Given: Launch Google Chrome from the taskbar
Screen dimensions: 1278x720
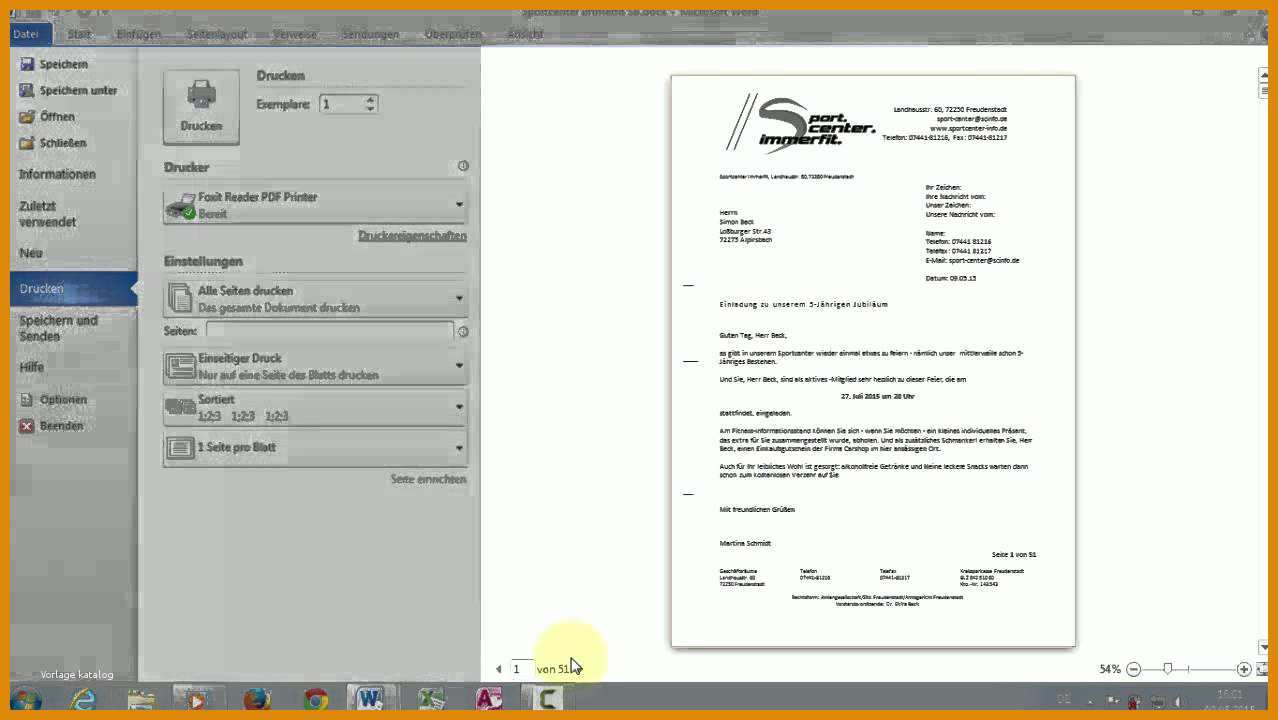Looking at the screenshot, I should (x=315, y=699).
